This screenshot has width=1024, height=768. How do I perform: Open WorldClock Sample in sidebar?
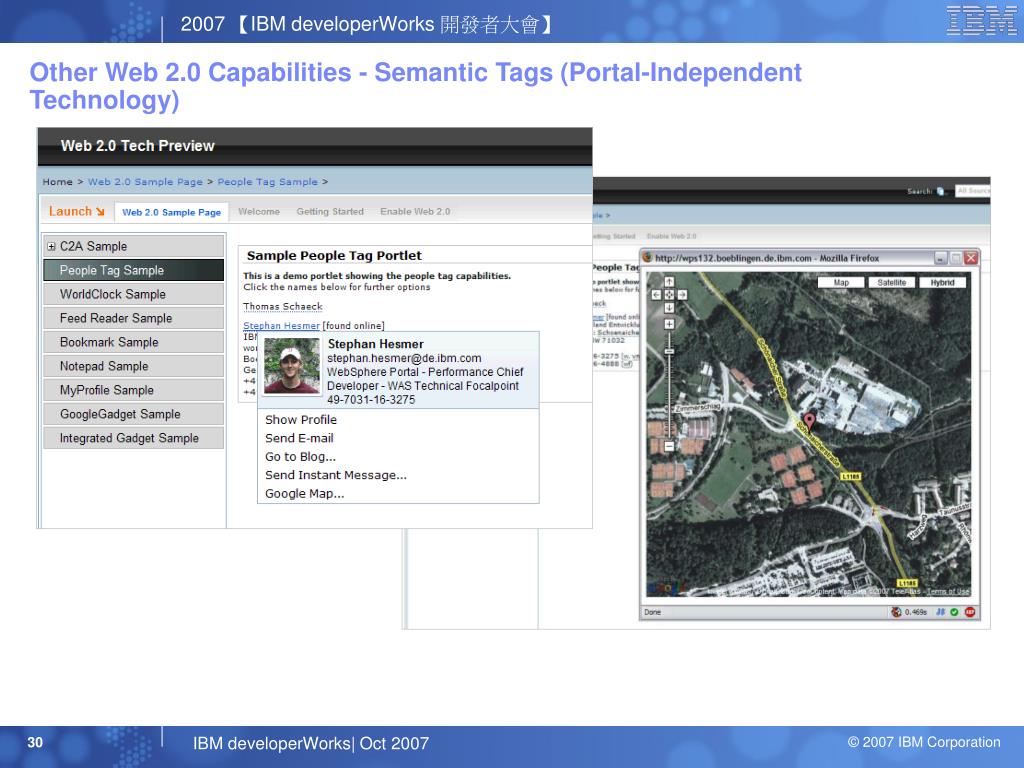click(133, 295)
